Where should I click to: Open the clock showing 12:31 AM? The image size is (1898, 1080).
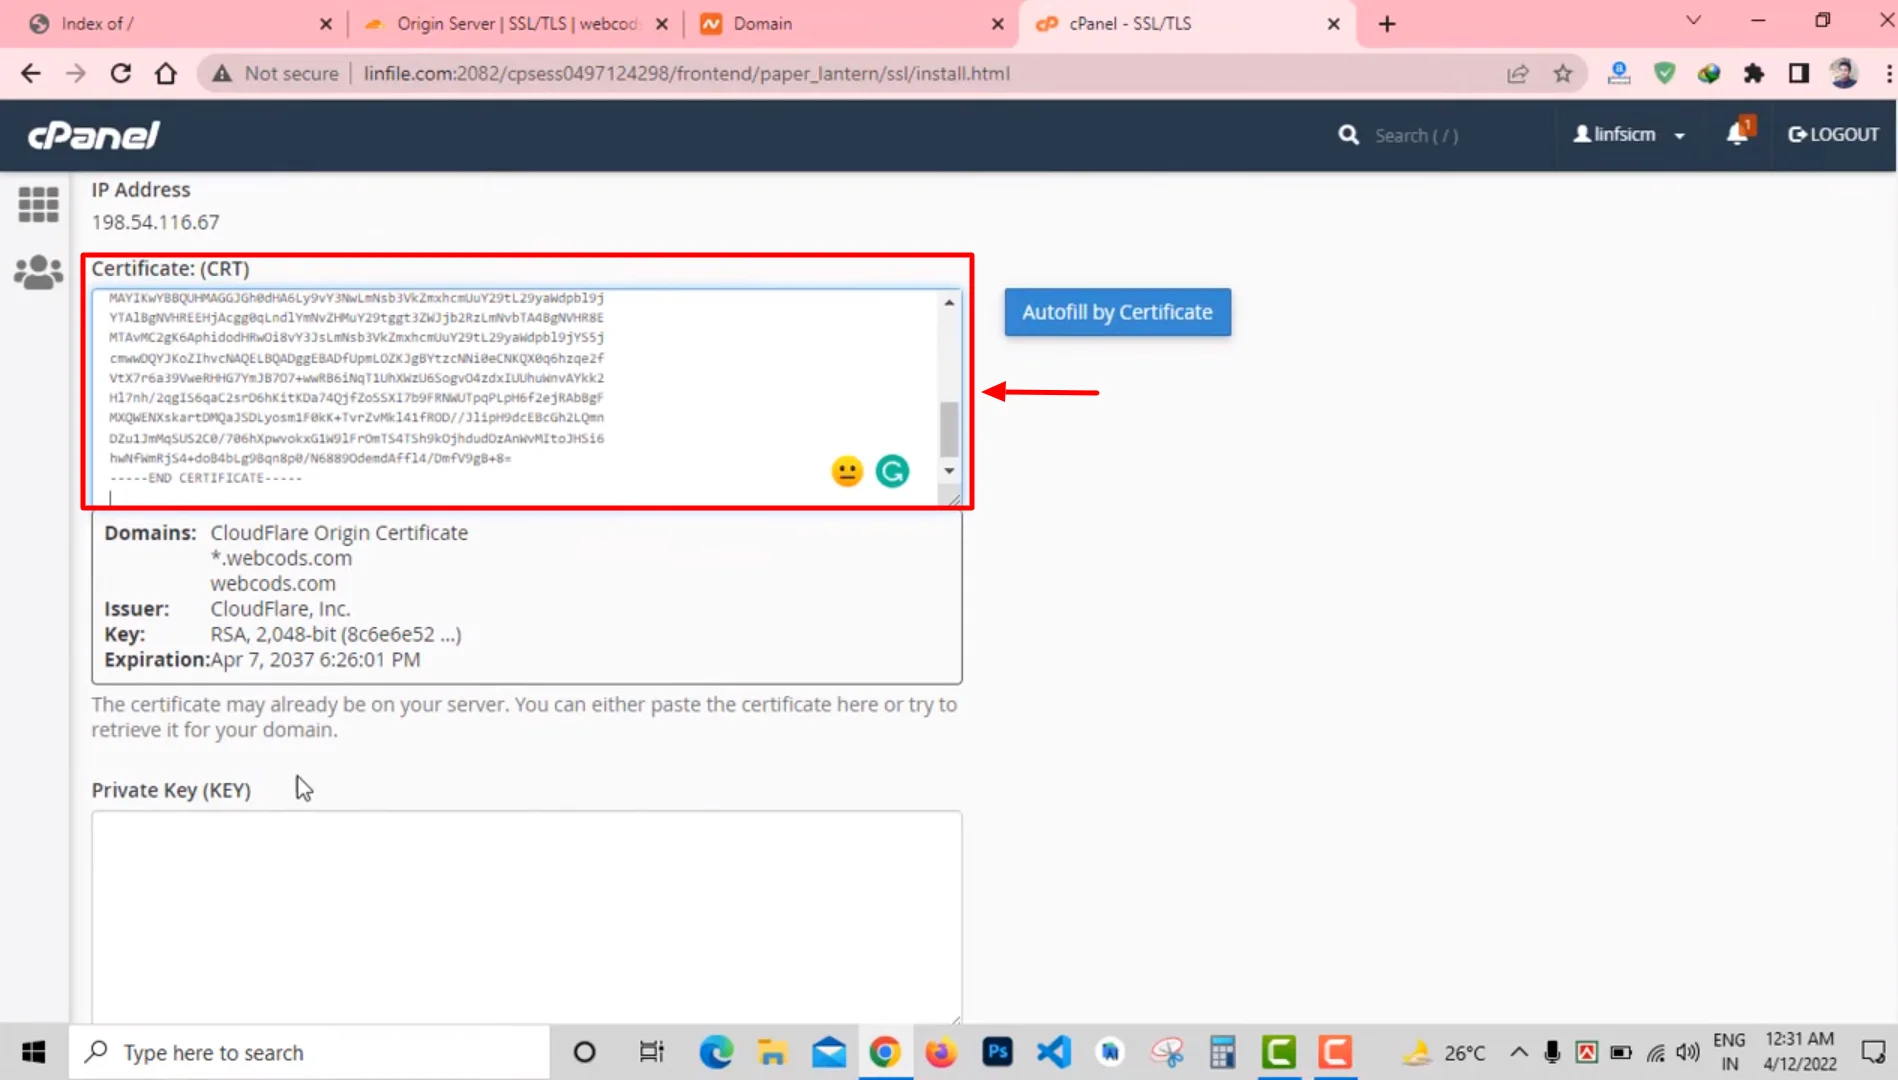point(1800,1051)
